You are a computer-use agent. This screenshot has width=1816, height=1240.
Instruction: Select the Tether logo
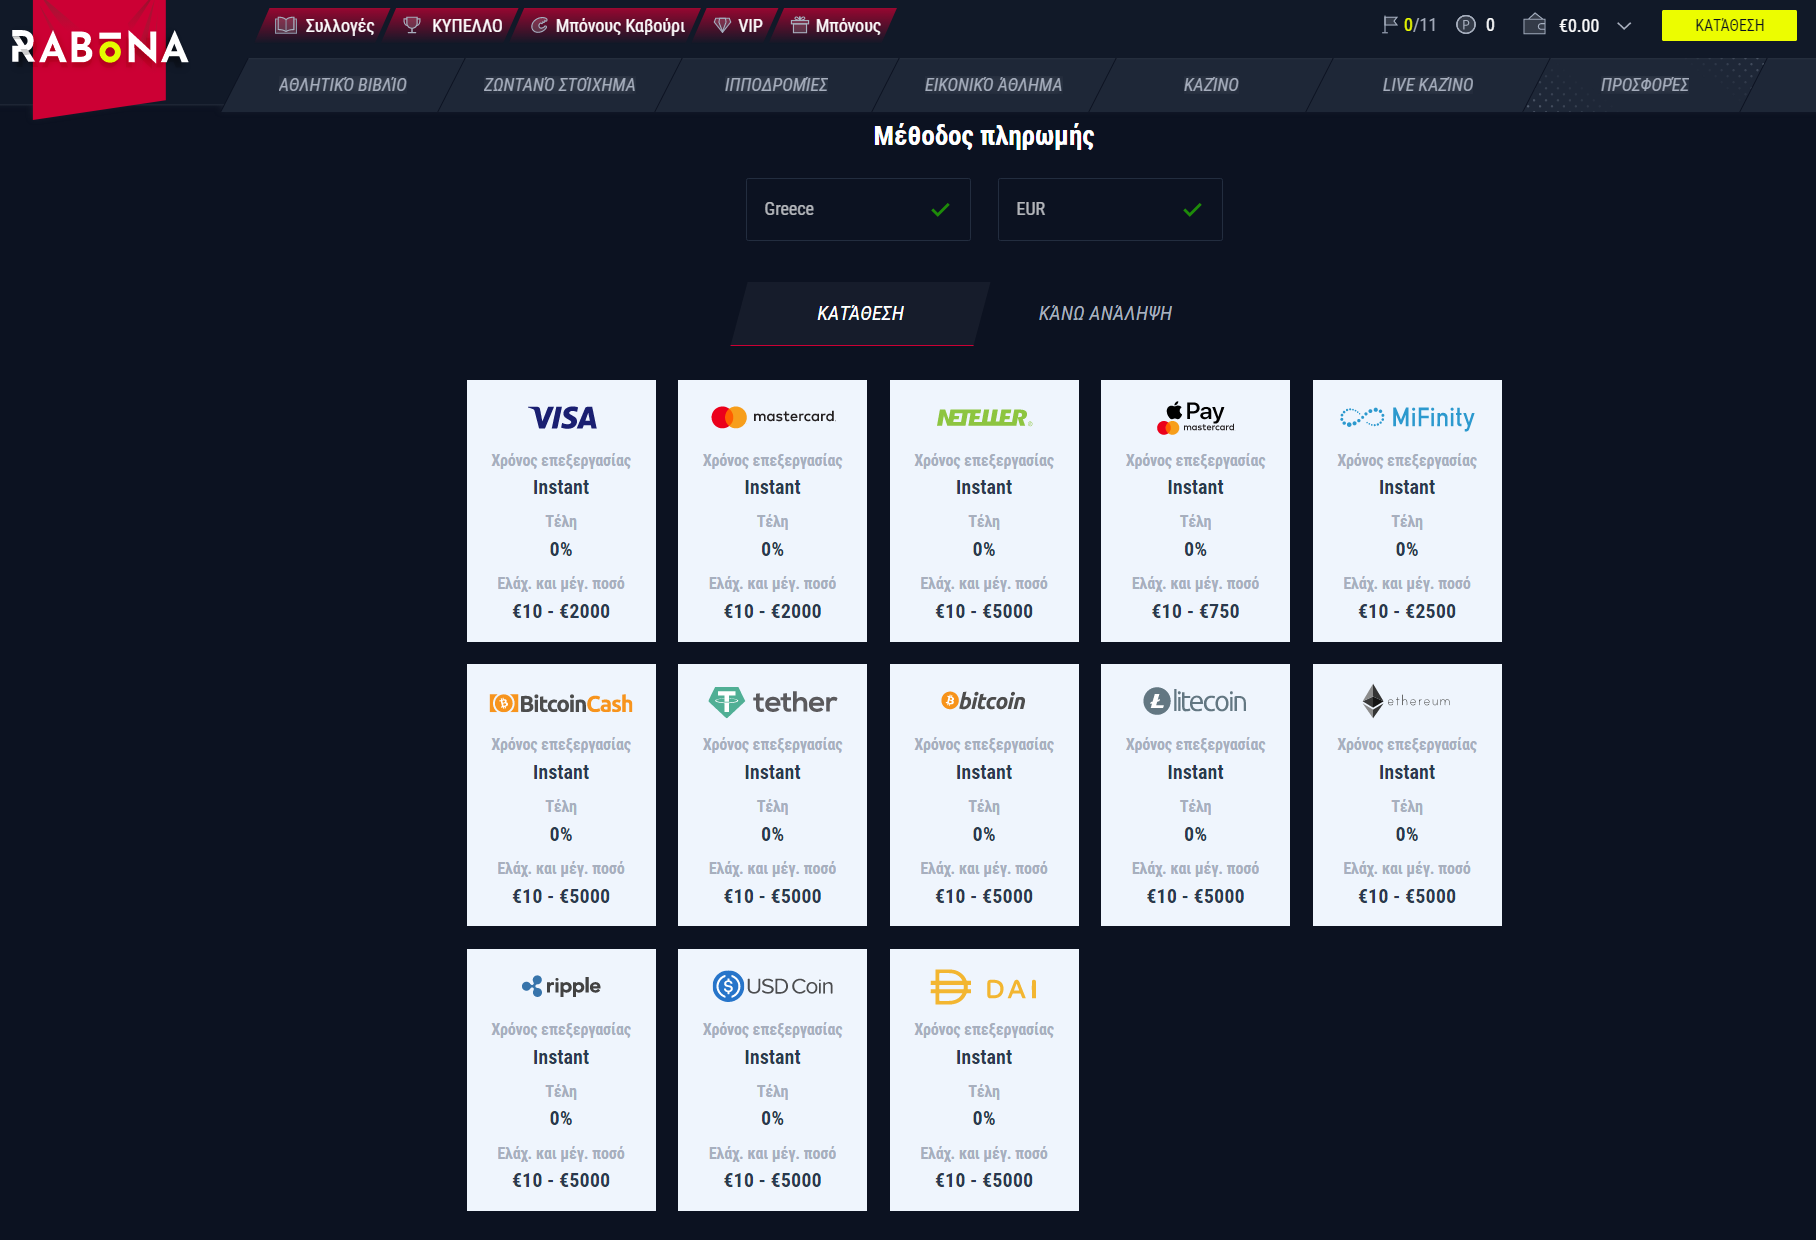point(773,702)
